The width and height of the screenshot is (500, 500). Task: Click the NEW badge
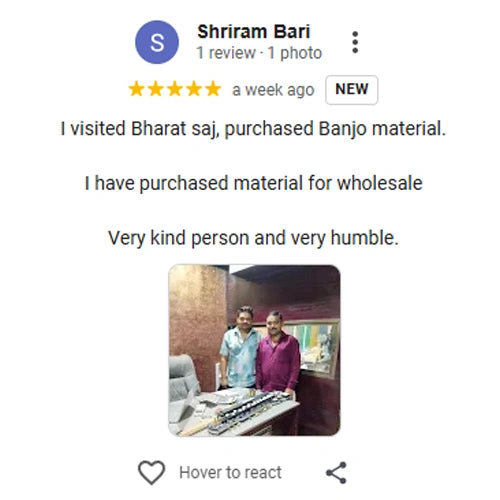coord(352,90)
